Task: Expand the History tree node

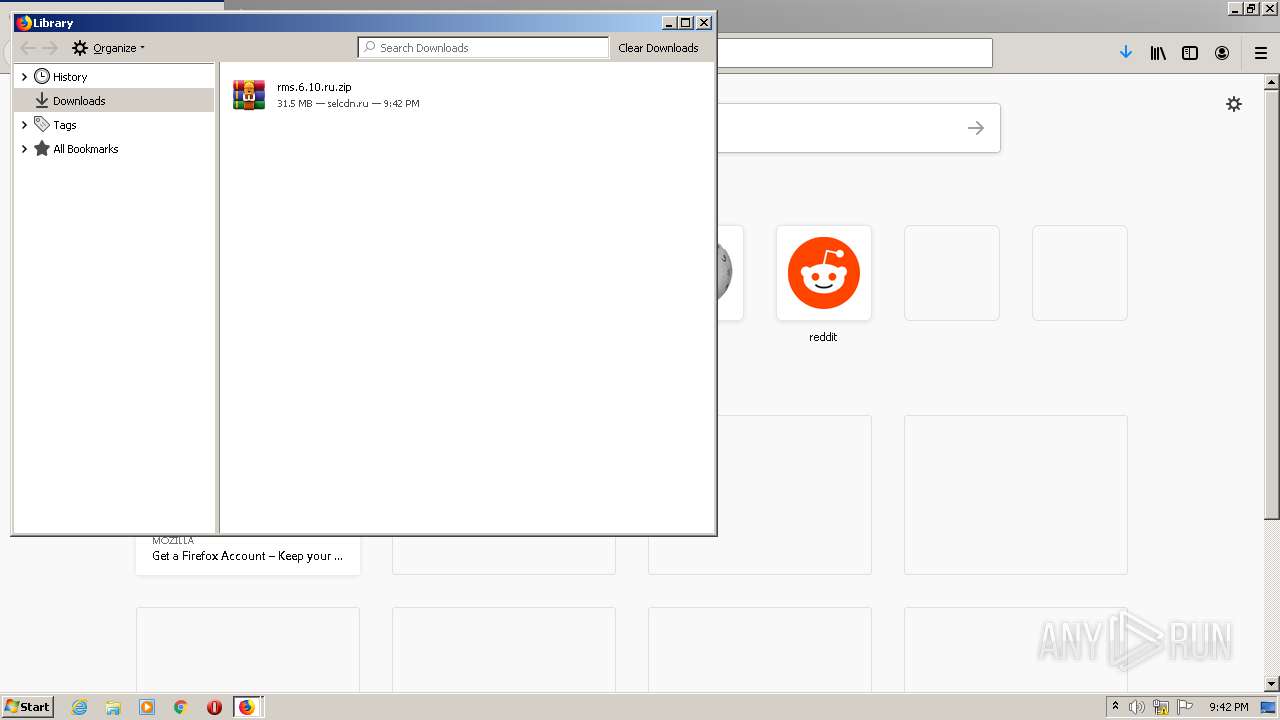Action: tap(24, 77)
